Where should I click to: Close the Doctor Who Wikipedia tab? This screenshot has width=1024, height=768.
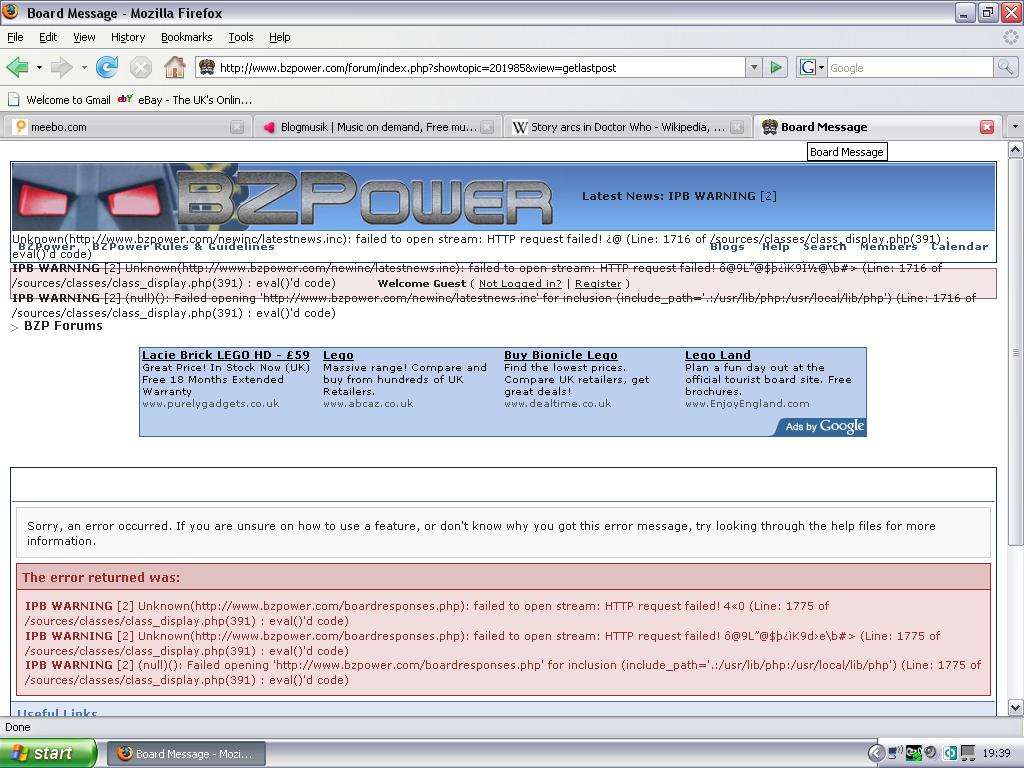click(737, 127)
